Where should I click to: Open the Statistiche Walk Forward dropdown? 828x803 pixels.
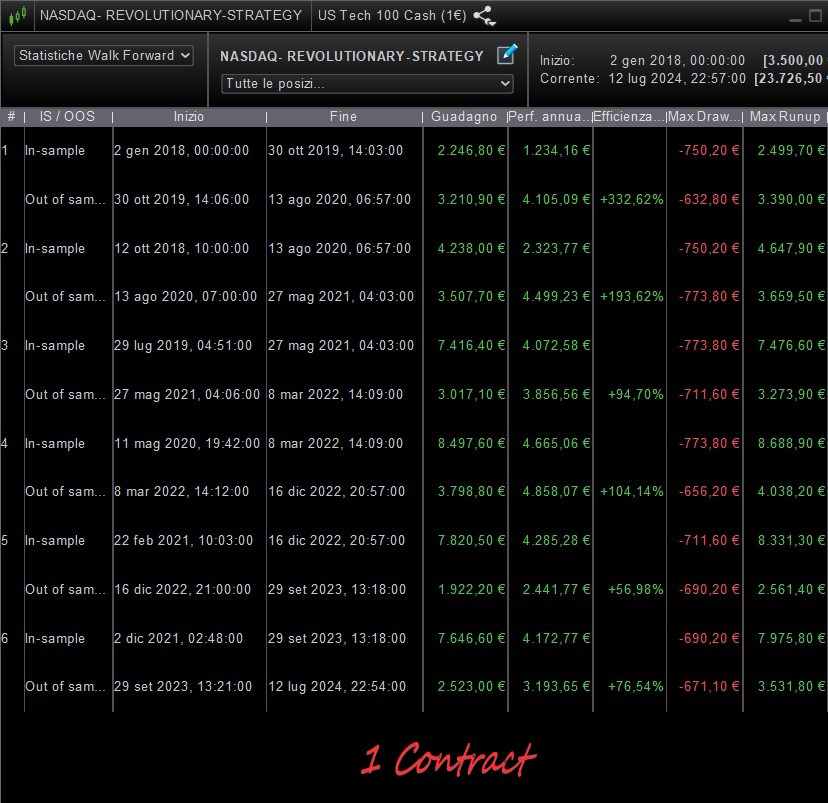(104, 55)
